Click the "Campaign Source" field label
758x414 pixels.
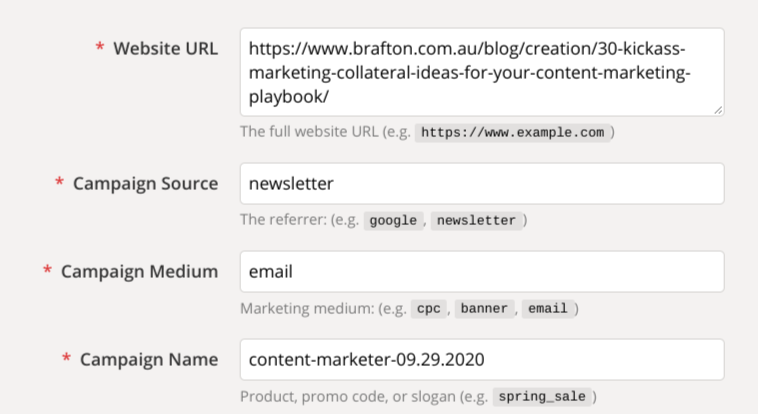coord(146,184)
